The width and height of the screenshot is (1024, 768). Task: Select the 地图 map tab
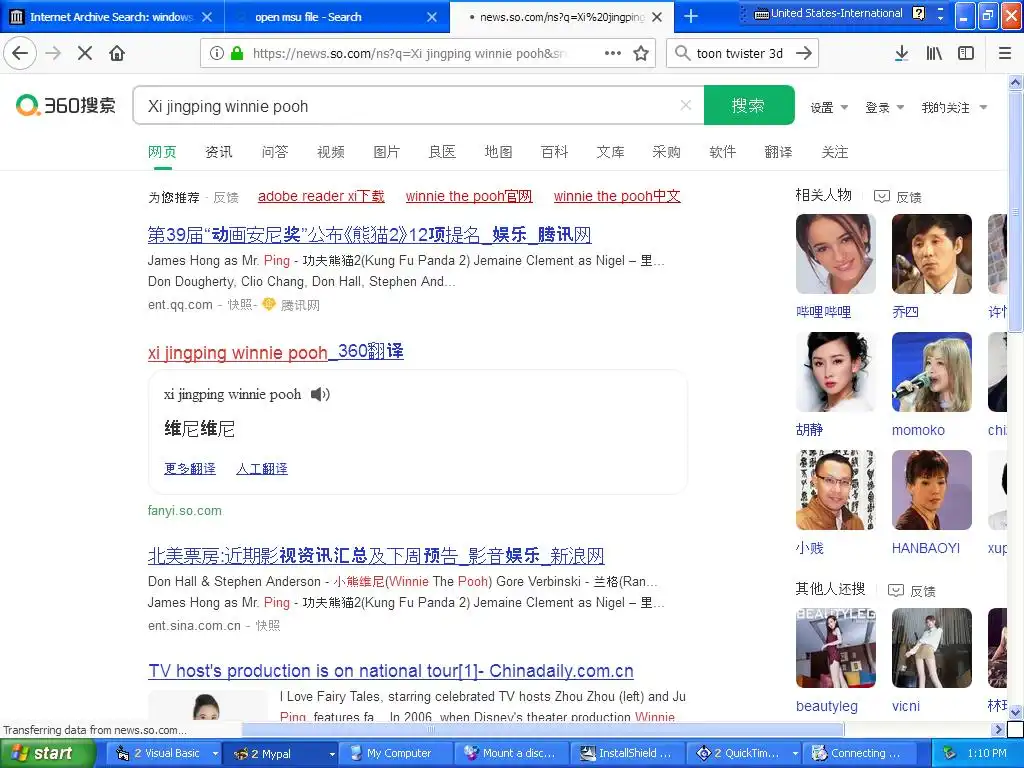(x=498, y=152)
